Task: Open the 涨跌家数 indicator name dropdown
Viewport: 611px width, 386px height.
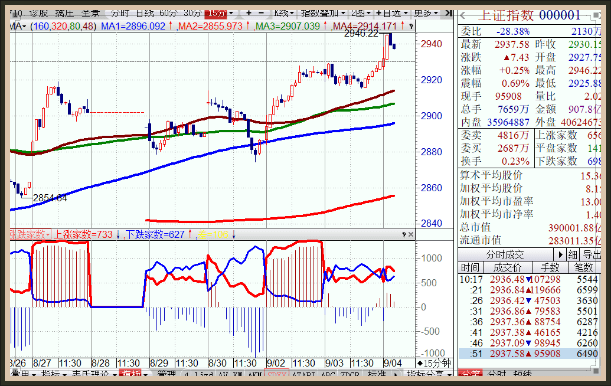Action: coord(30,234)
